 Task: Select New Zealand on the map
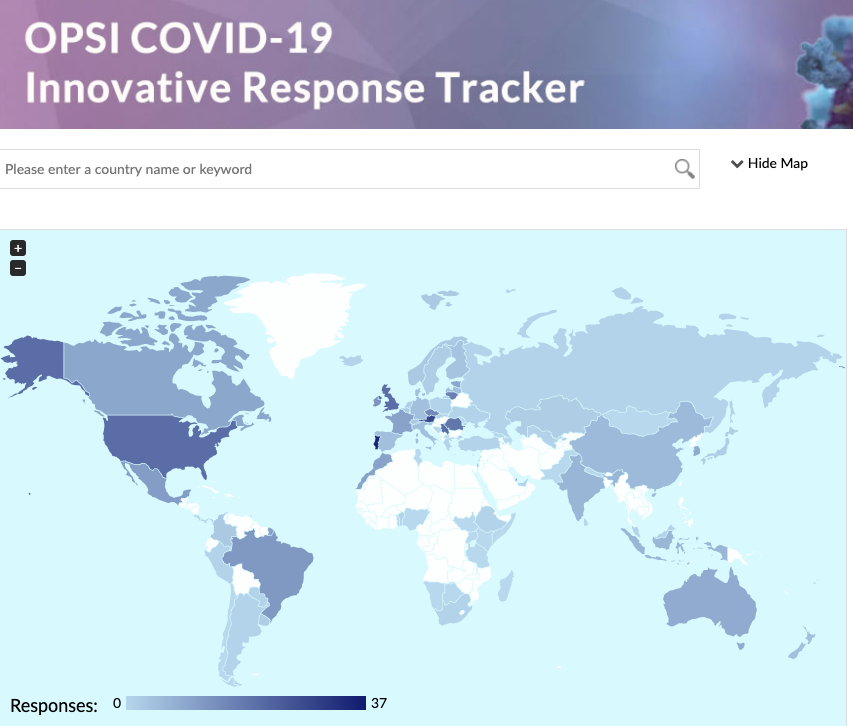tap(803, 643)
